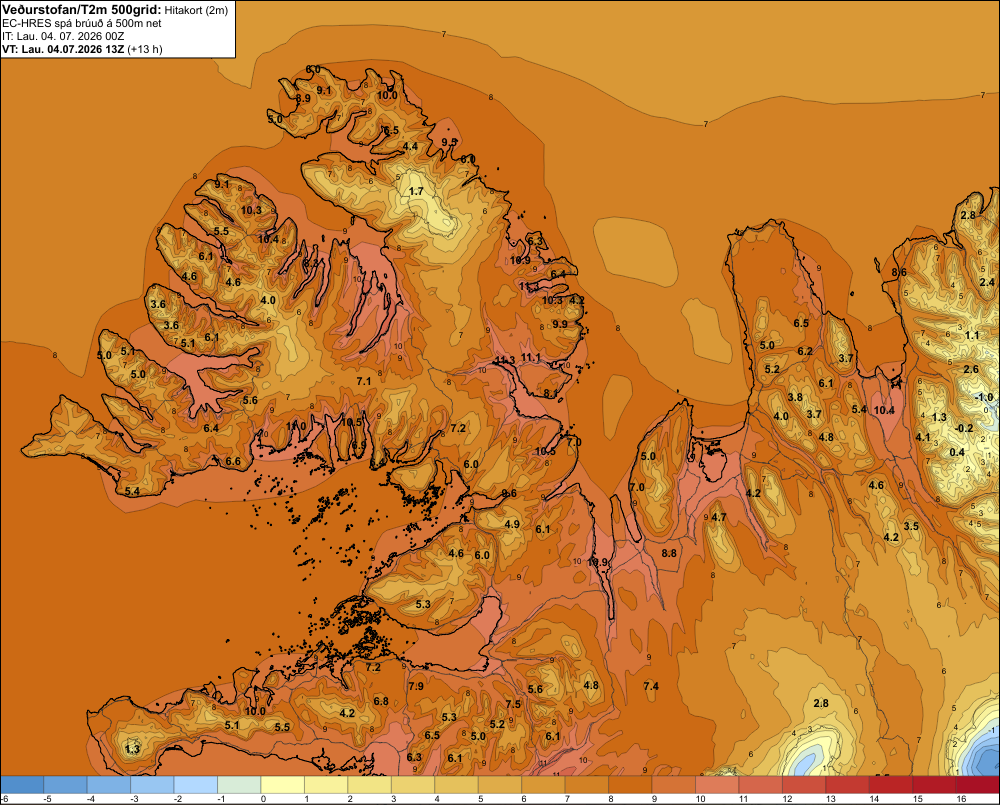Select the 9.5 temperature value
Viewport: 1000px width, 805px height.
(x=450, y=142)
